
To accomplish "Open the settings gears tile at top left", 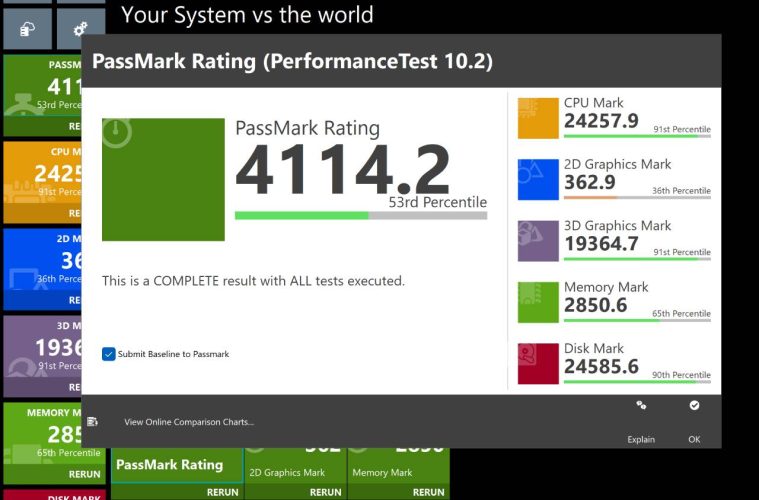I will [81, 29].
